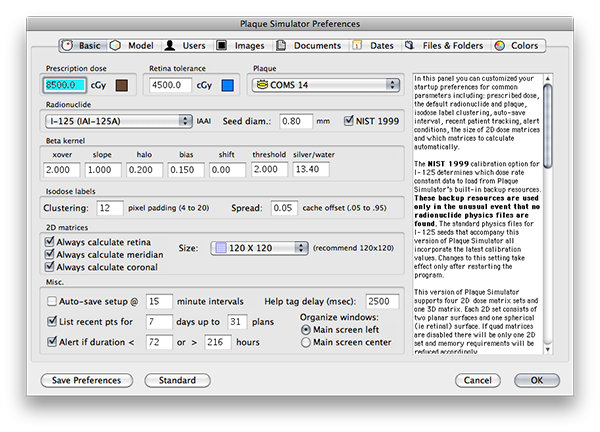
Task: Open the Plaque COMS 14 dropdown
Action: 326,85
